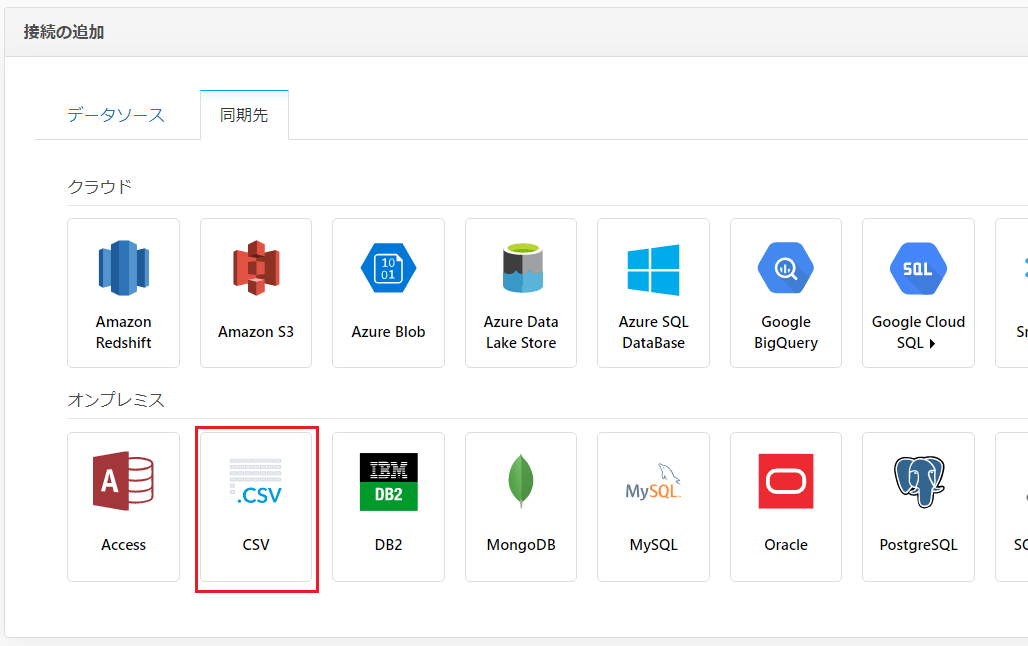The image size is (1028, 646).
Task: Switch to the データソース tab
Action: click(x=116, y=115)
